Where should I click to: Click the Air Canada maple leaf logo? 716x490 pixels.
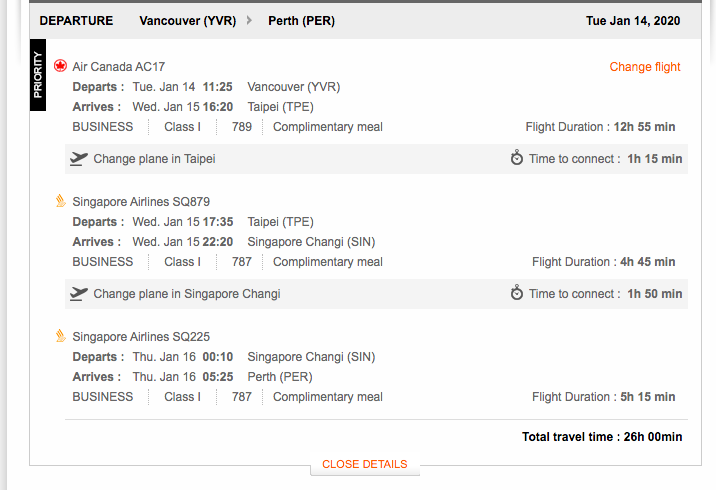point(60,66)
